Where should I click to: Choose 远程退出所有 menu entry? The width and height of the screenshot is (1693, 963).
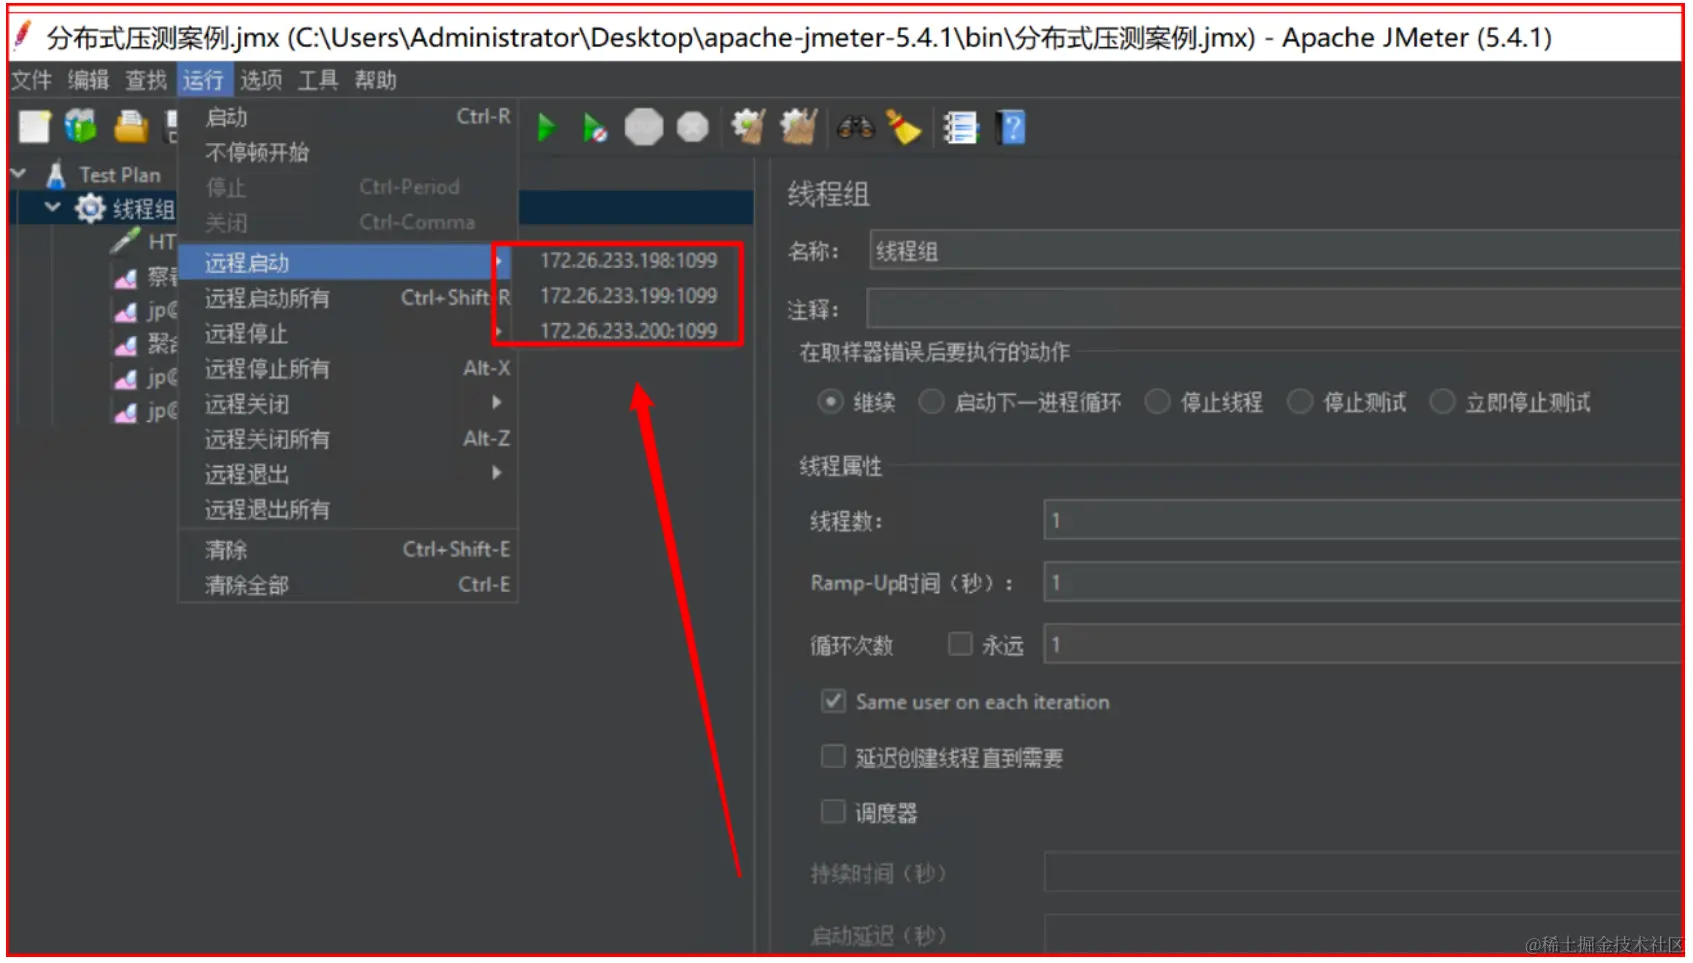coord(348,510)
